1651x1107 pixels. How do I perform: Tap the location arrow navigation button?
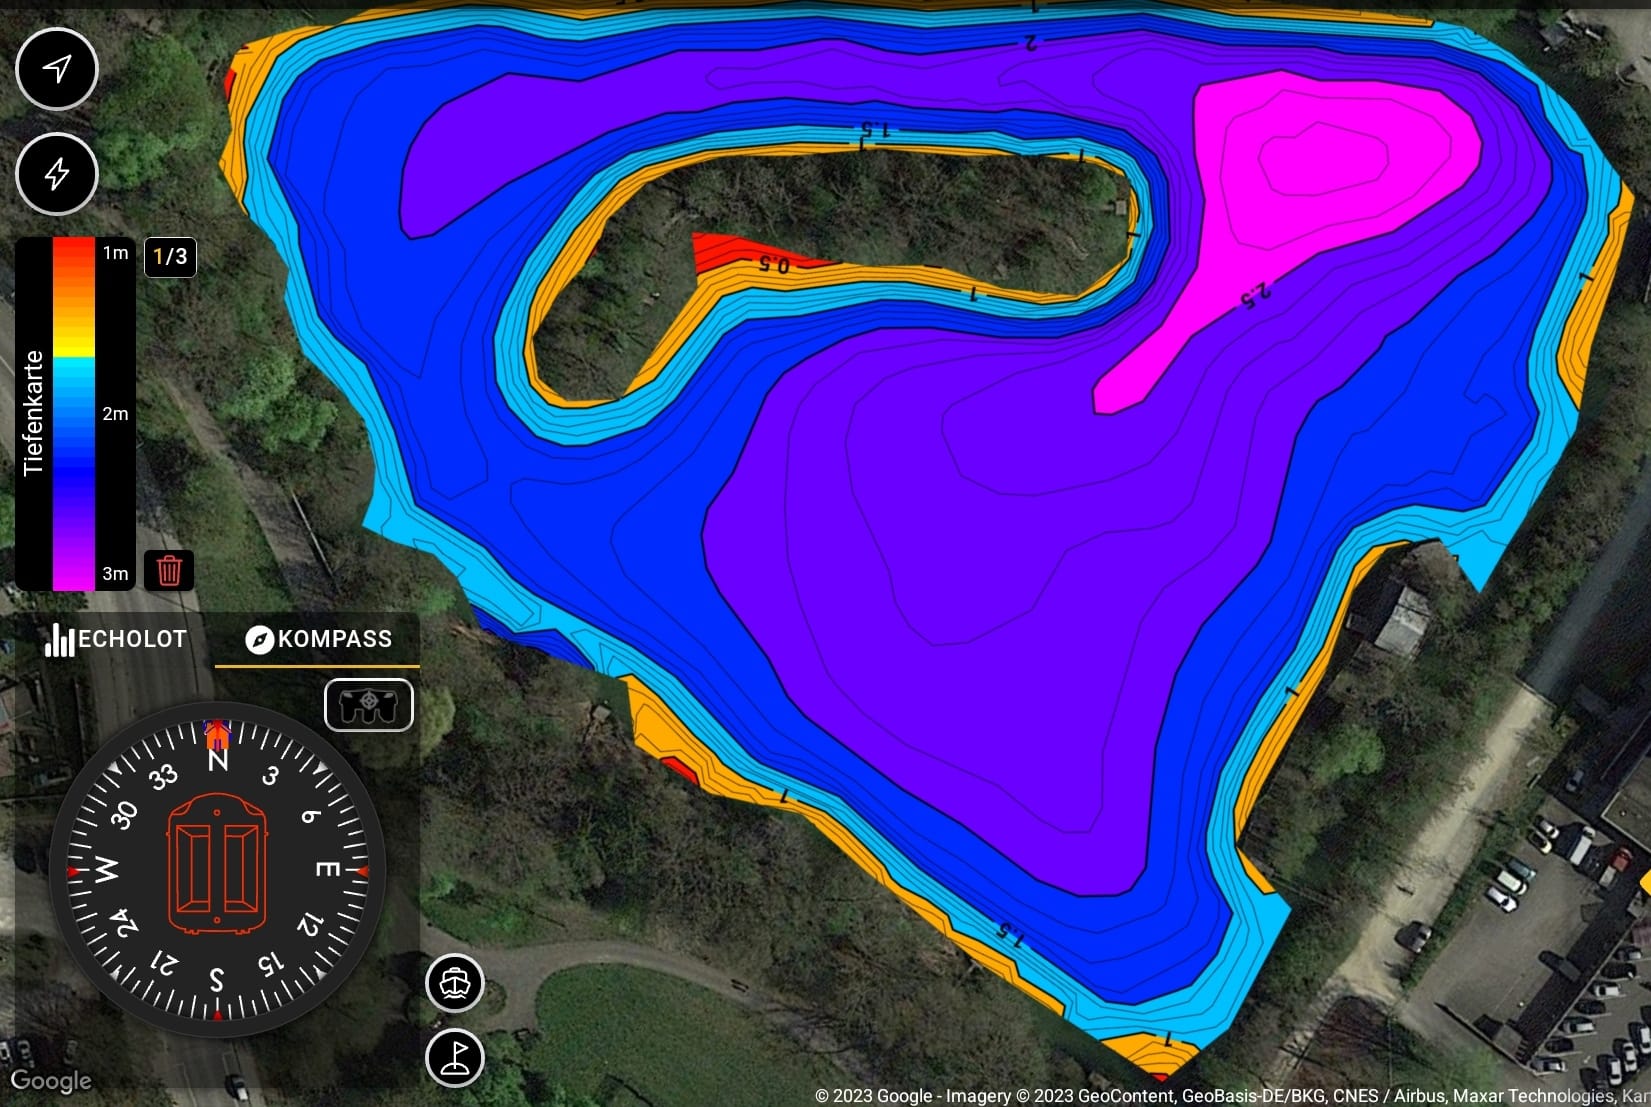click(57, 69)
